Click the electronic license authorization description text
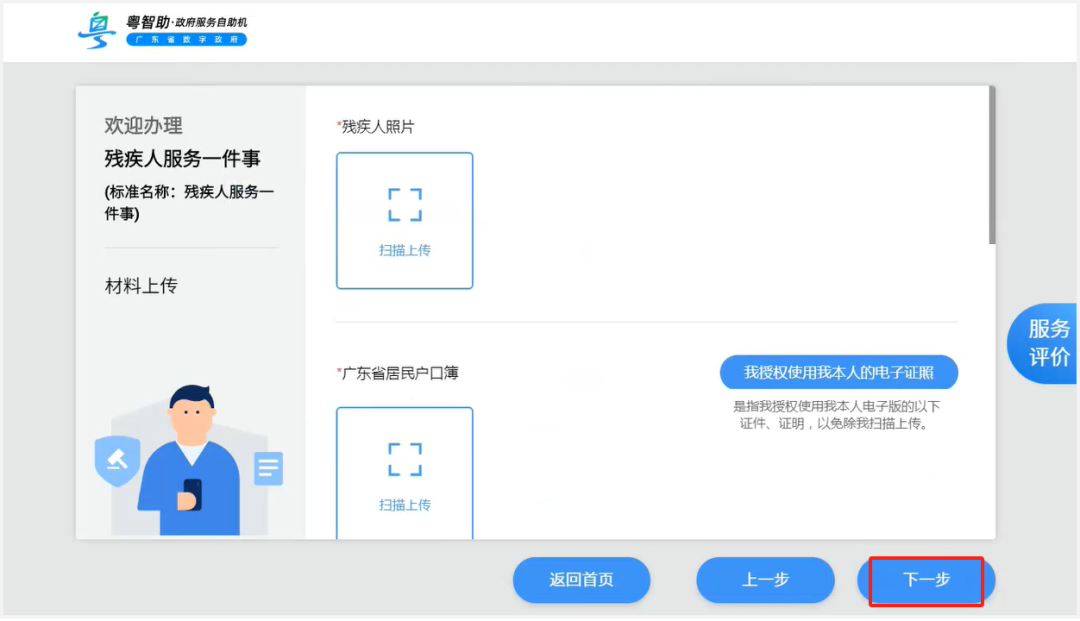 point(838,415)
